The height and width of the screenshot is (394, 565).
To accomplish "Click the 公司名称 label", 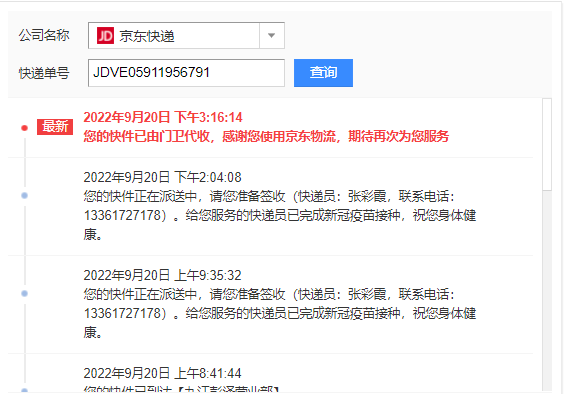I will point(44,35).
